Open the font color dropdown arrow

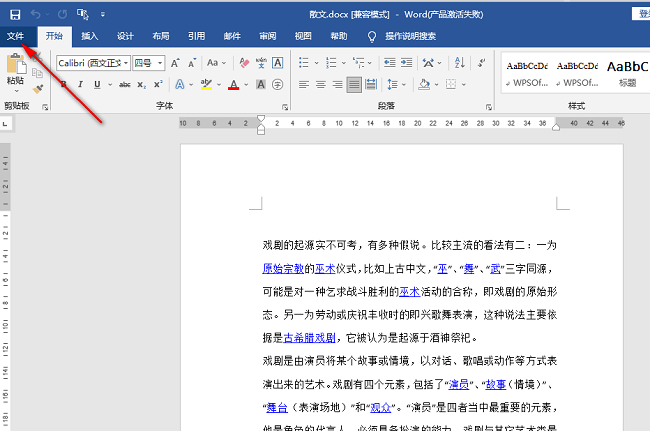(246, 85)
